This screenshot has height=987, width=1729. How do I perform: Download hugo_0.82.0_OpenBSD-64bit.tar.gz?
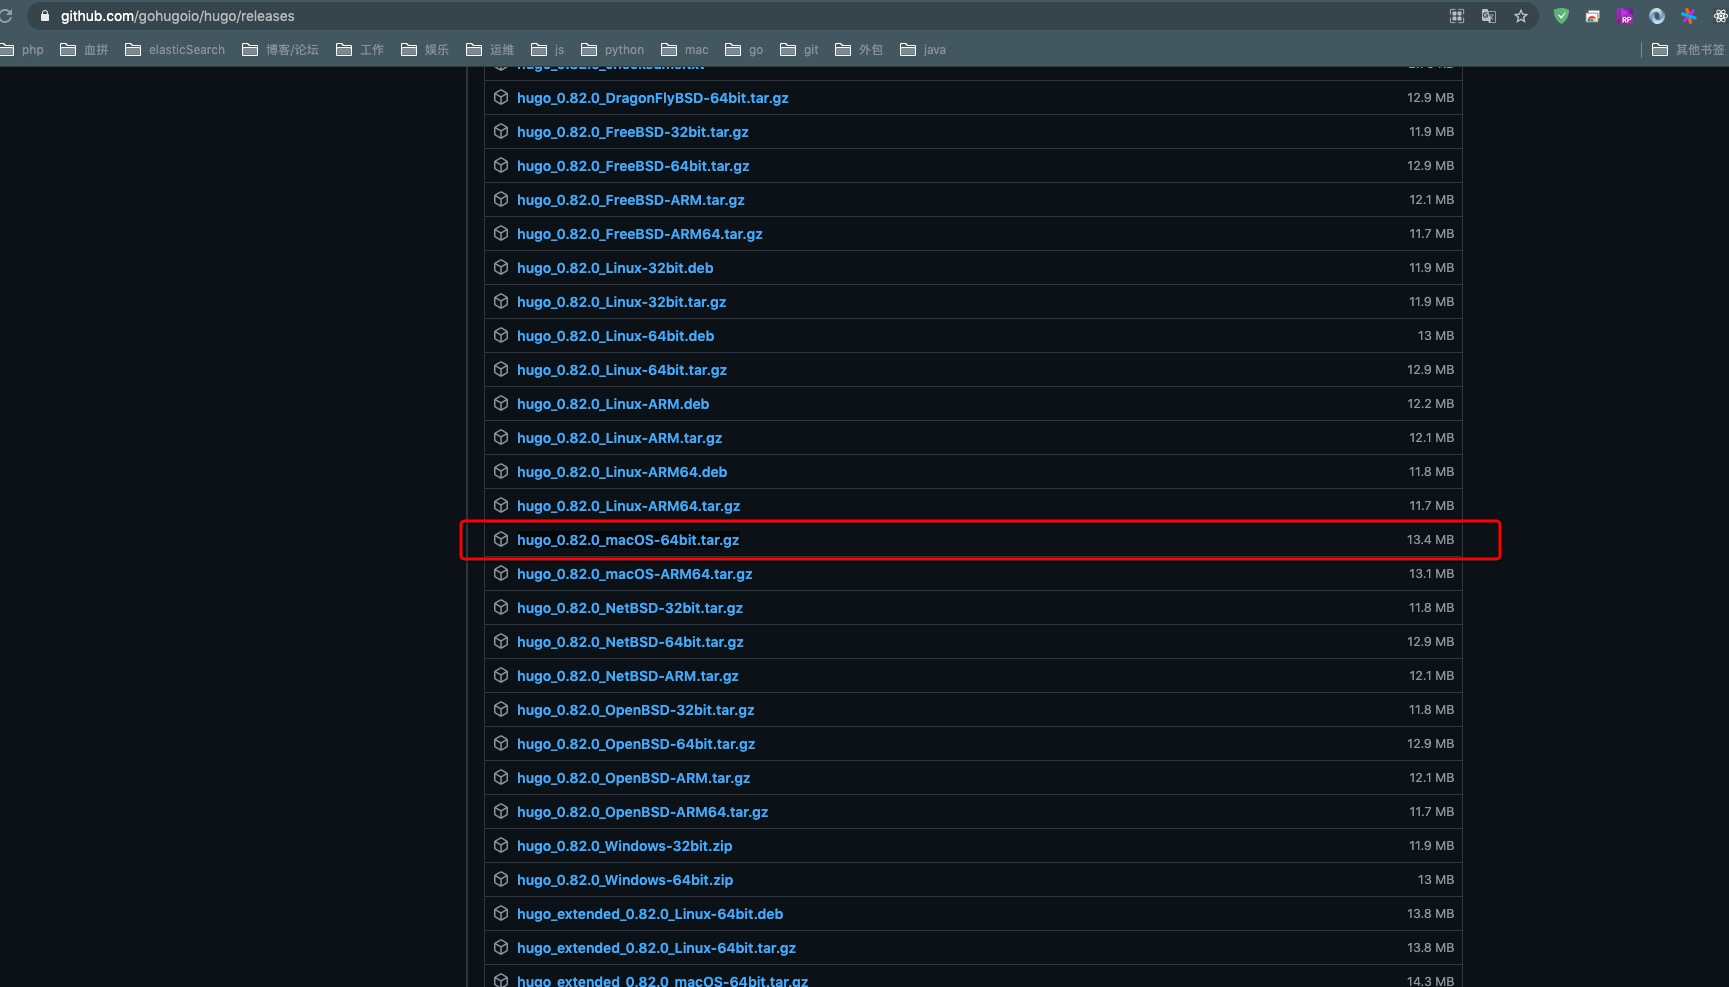(636, 744)
